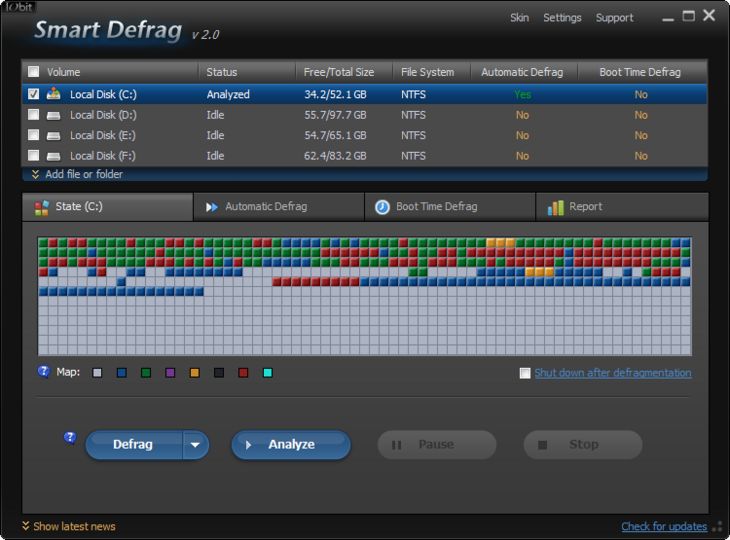Click the Analyzed status cell

tap(228, 94)
